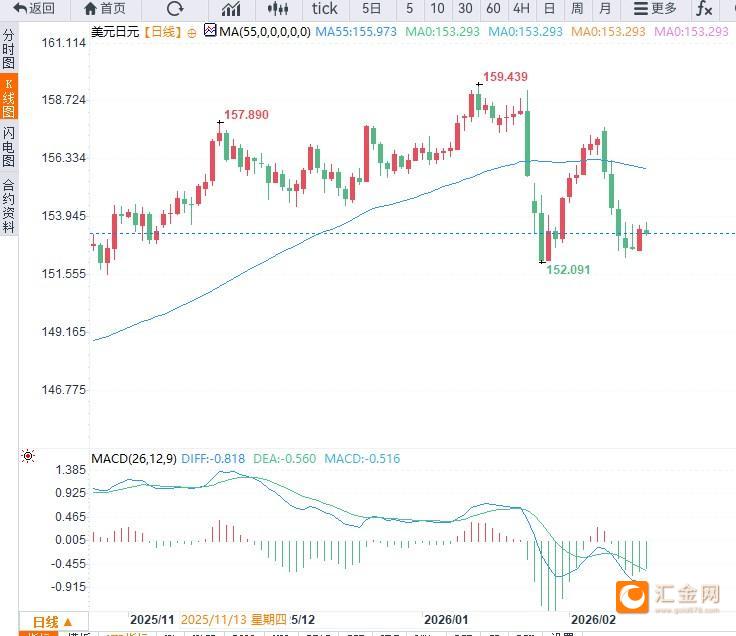Screen dimensions: 736x636
Task: Open MA indicator settings icon
Action: click(210, 31)
